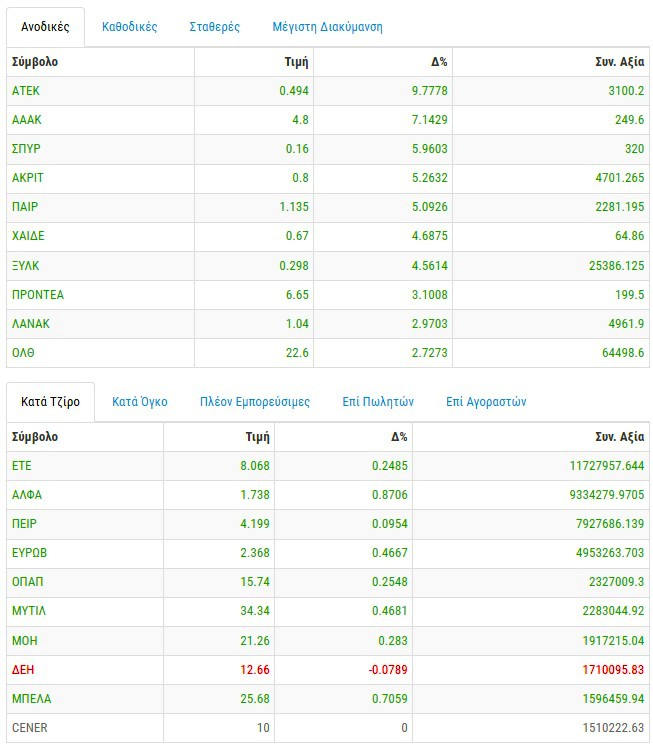Open the ΑΑΑΚ stock symbol link

[x=27, y=120]
